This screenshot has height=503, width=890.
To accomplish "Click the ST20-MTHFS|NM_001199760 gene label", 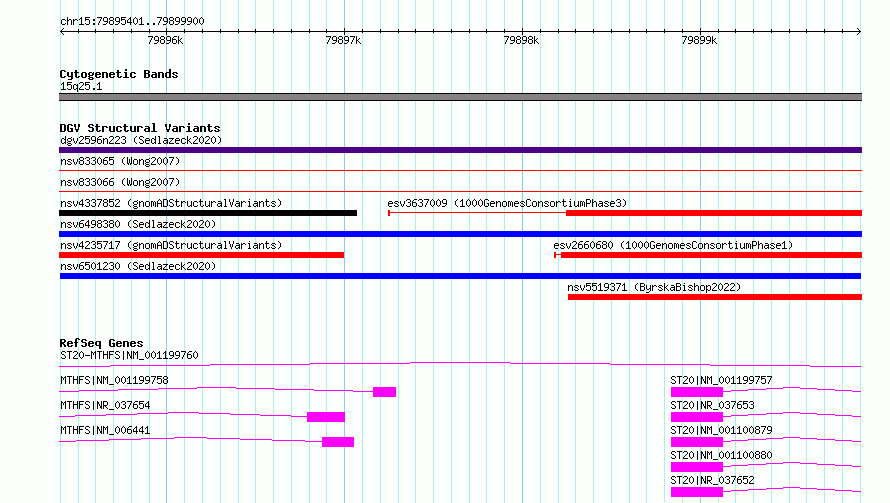I will (129, 355).
